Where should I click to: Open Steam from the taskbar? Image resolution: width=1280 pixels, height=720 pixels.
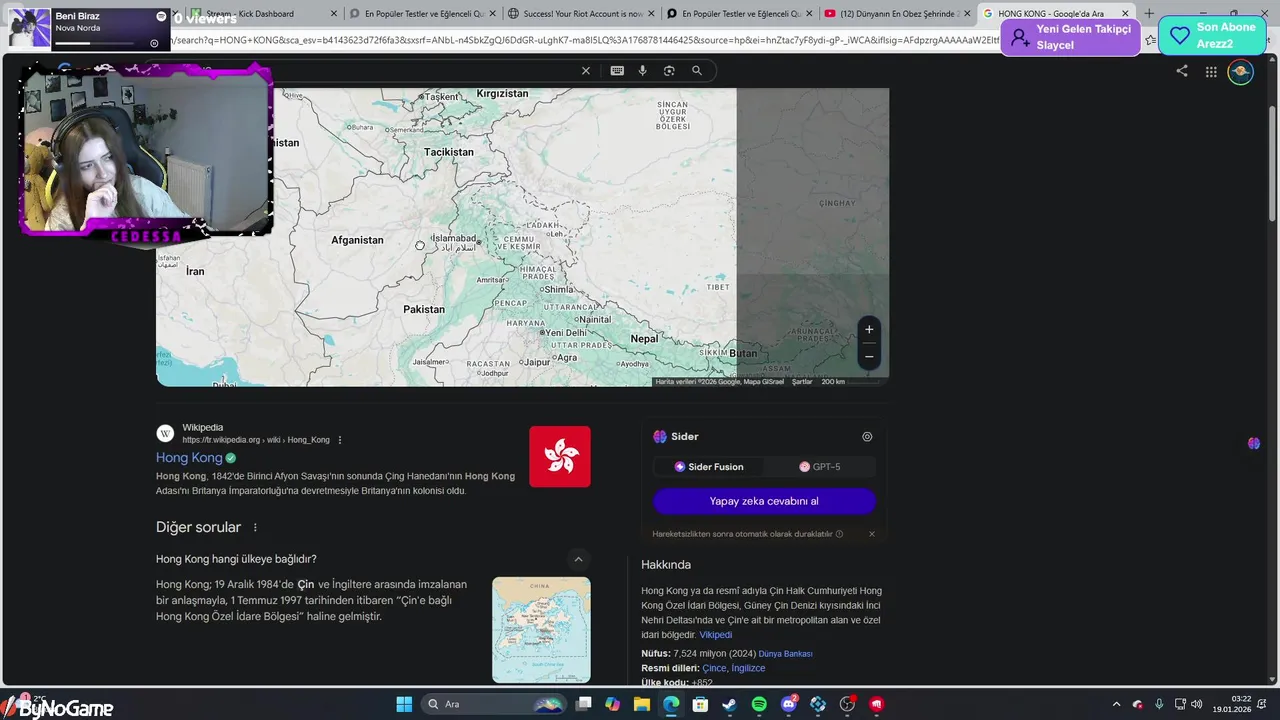730,704
